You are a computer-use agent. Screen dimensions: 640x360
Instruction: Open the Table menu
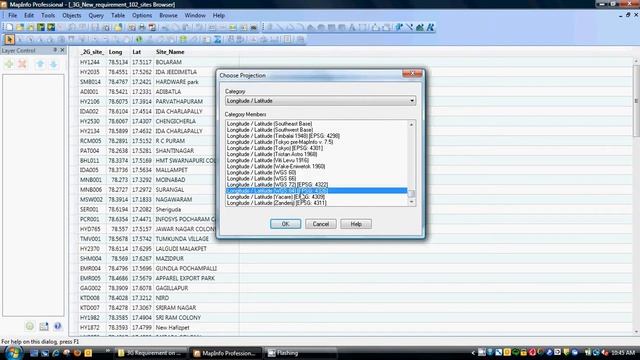tap(118, 15)
